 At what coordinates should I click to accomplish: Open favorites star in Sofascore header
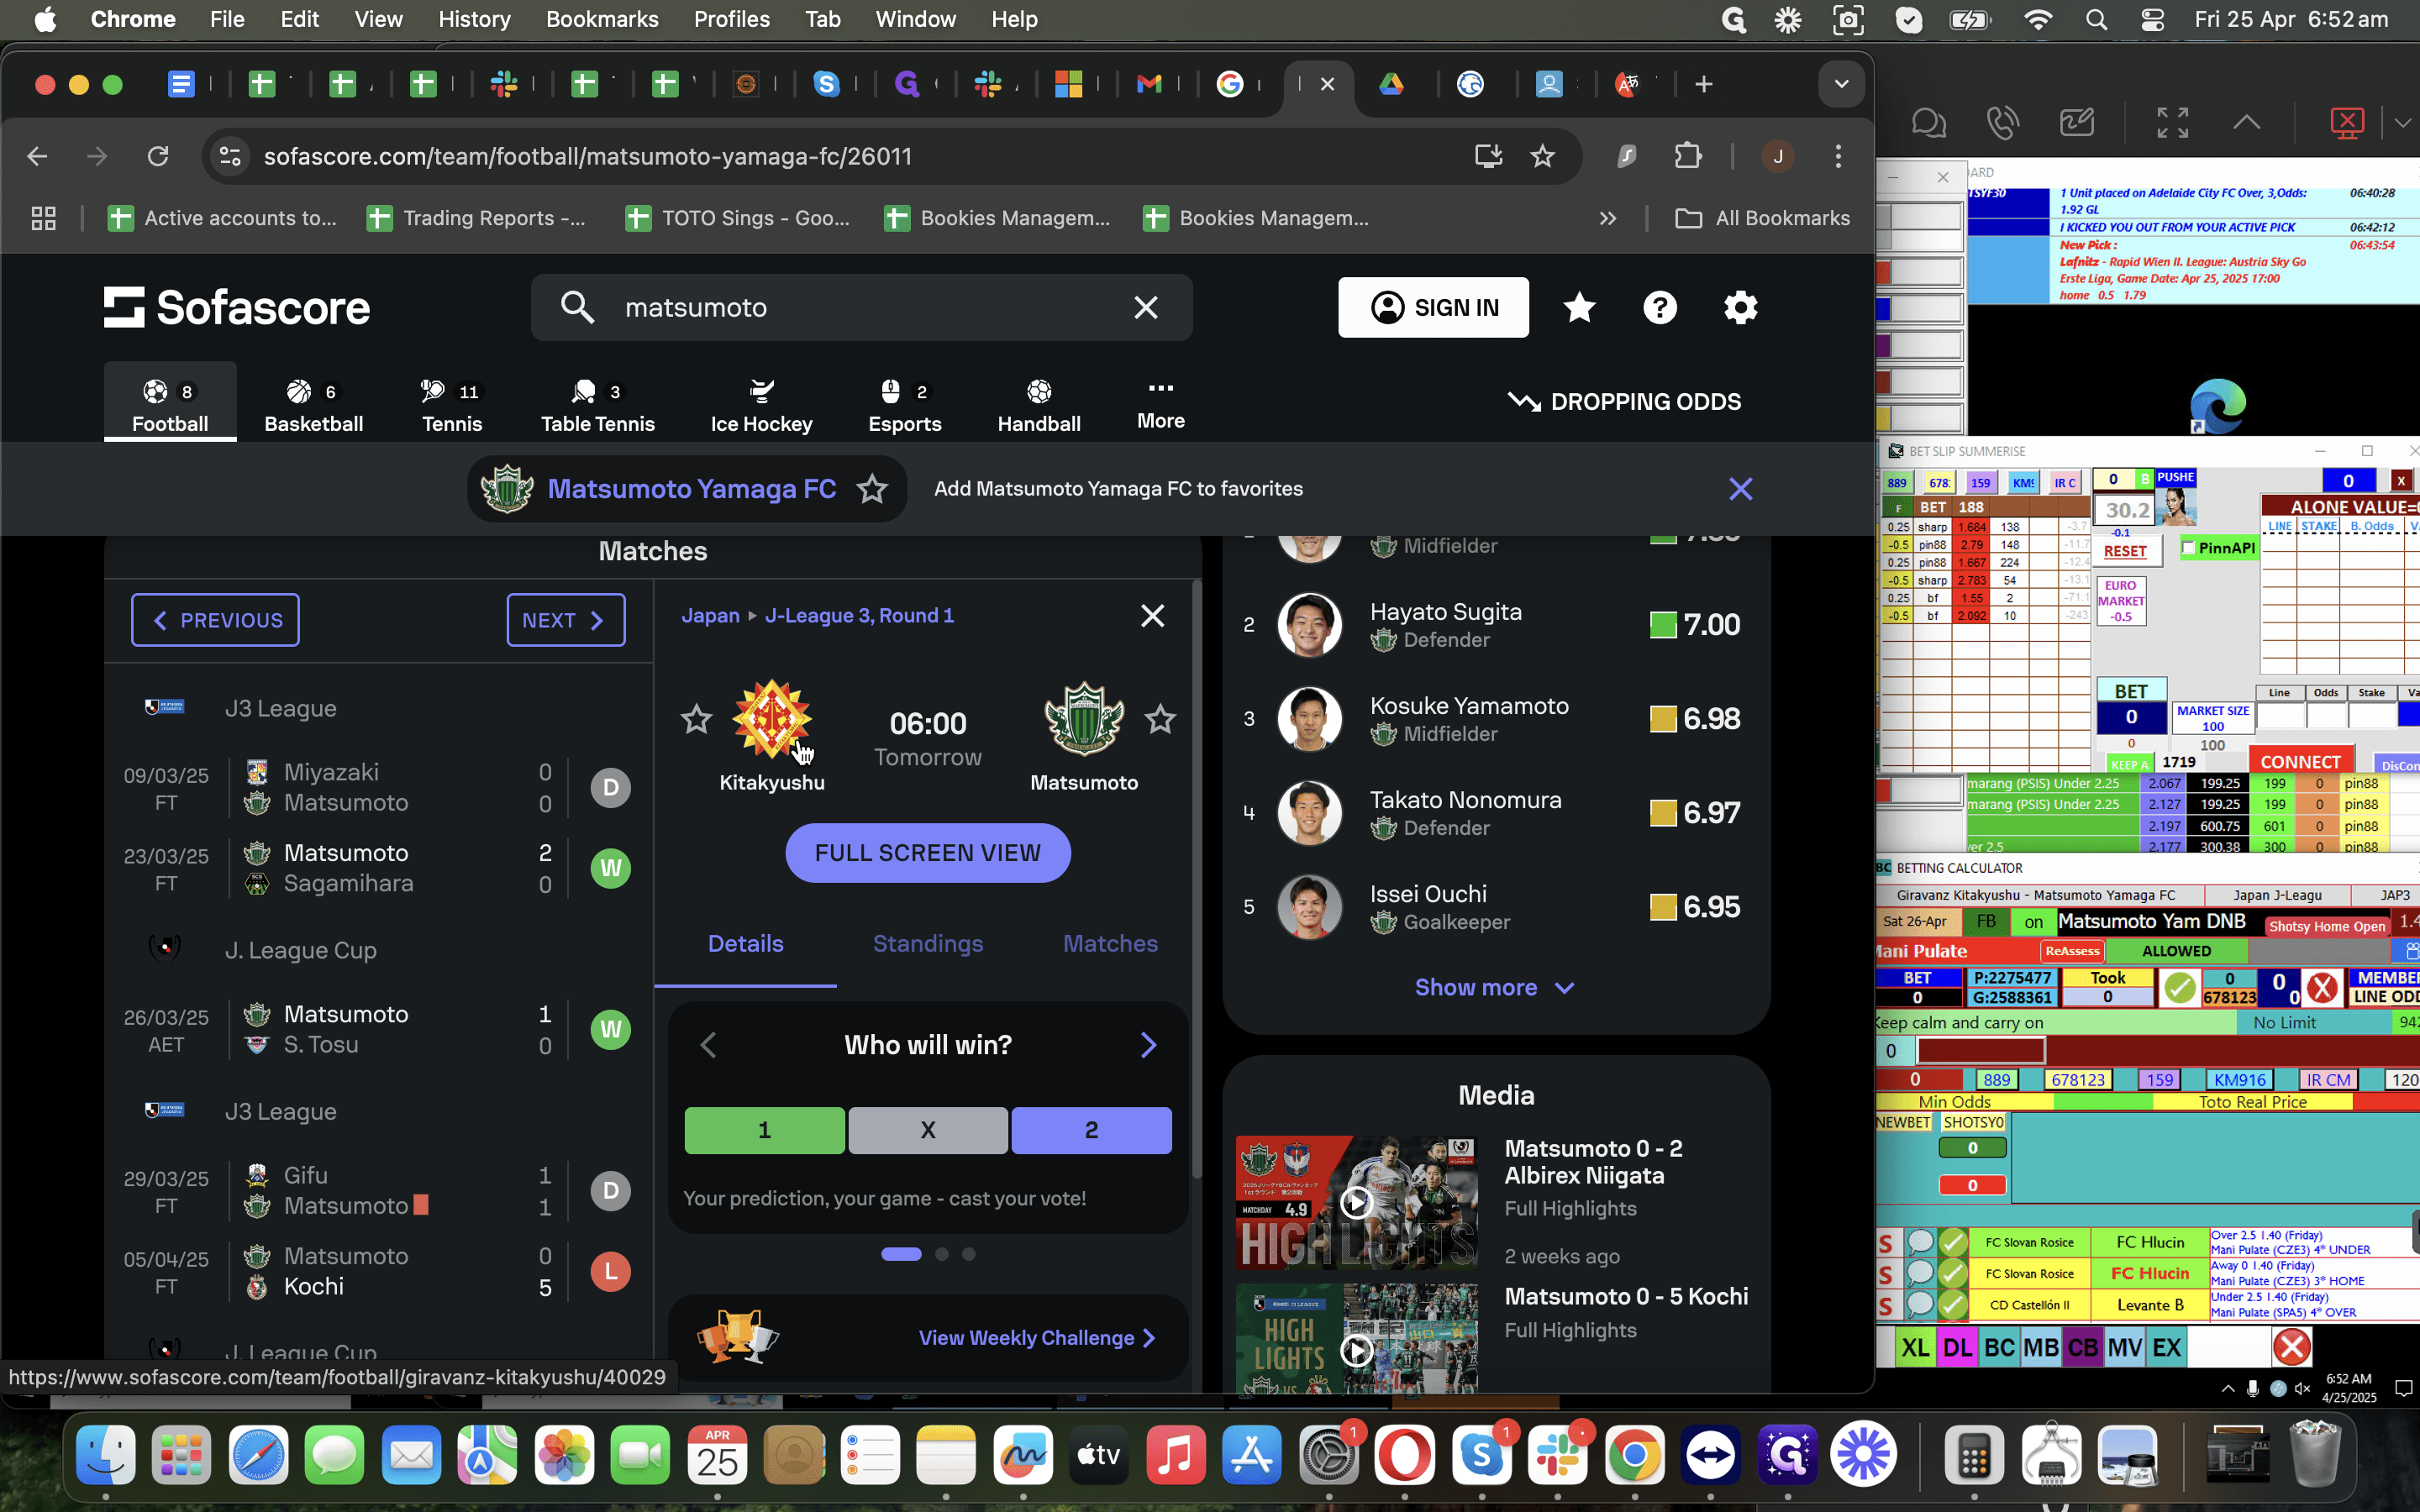pyautogui.click(x=1579, y=308)
